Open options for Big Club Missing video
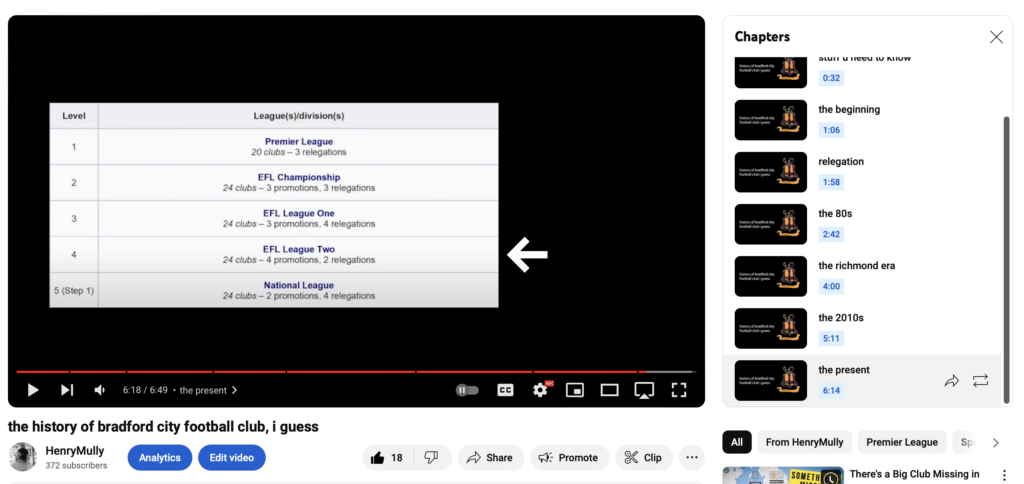Screen dimensions: 1024x484 click(x=1004, y=475)
